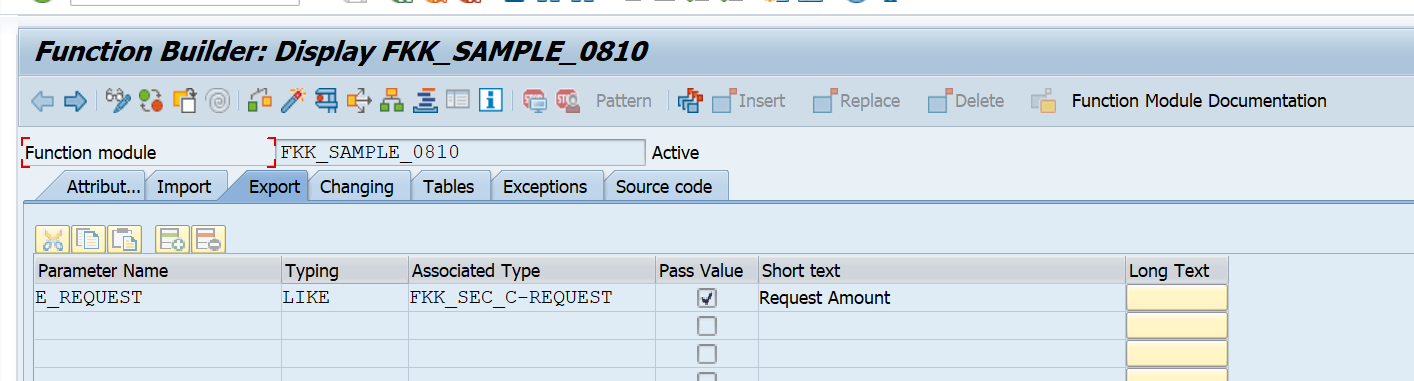Open the Tables tab
This screenshot has height=381, width=1414.
[x=448, y=187]
